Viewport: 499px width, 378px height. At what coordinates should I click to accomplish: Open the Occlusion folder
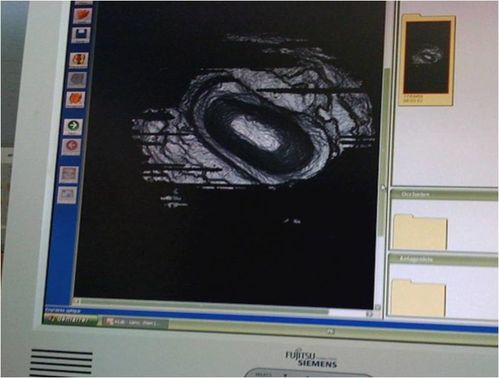[x=420, y=232]
